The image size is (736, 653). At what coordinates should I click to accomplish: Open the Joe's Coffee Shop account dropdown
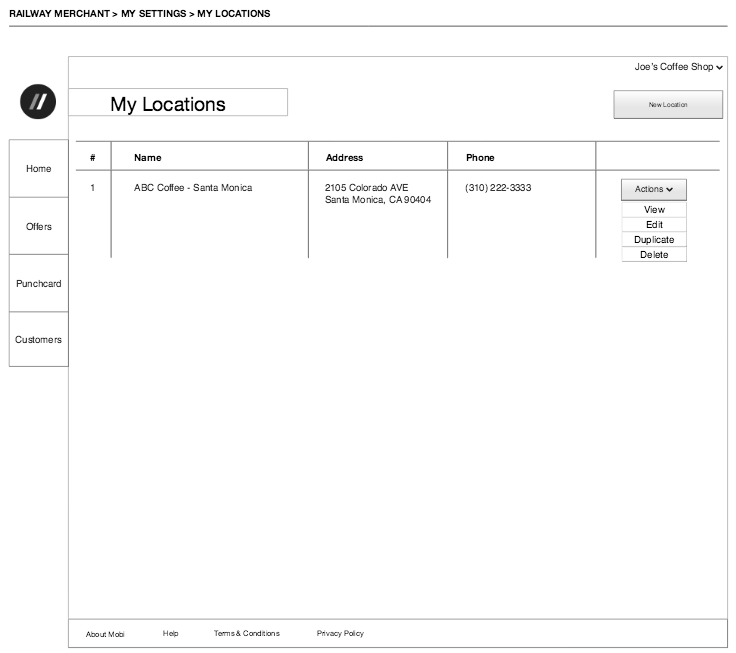[x=678, y=67]
